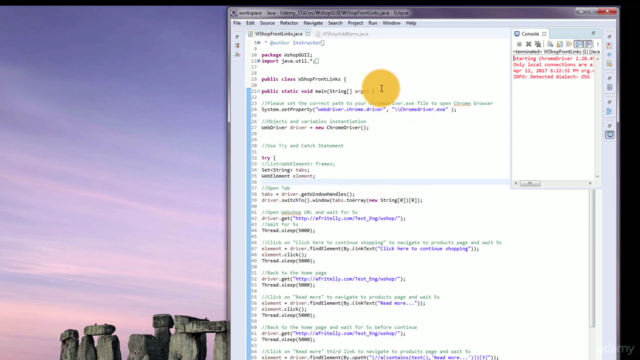640x360 pixels.
Task: Click fourth restore icon in right sidebar
Action: 609,126
